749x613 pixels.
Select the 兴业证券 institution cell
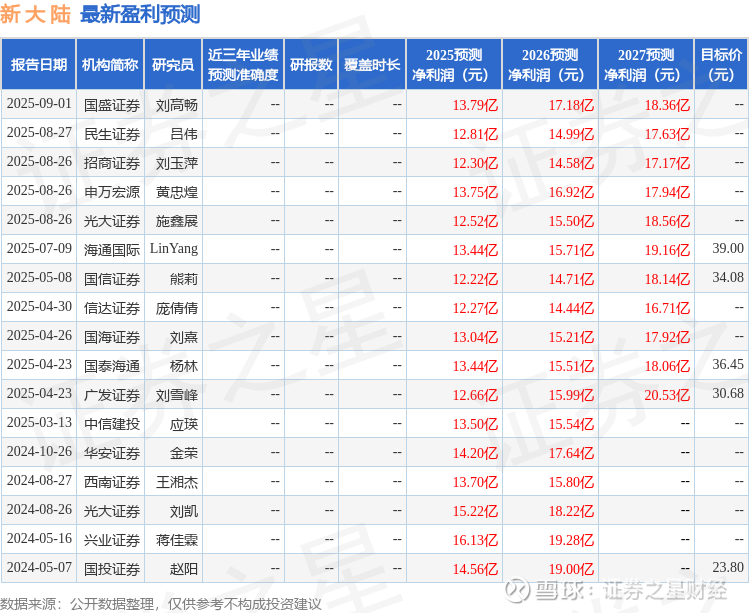tap(110, 539)
